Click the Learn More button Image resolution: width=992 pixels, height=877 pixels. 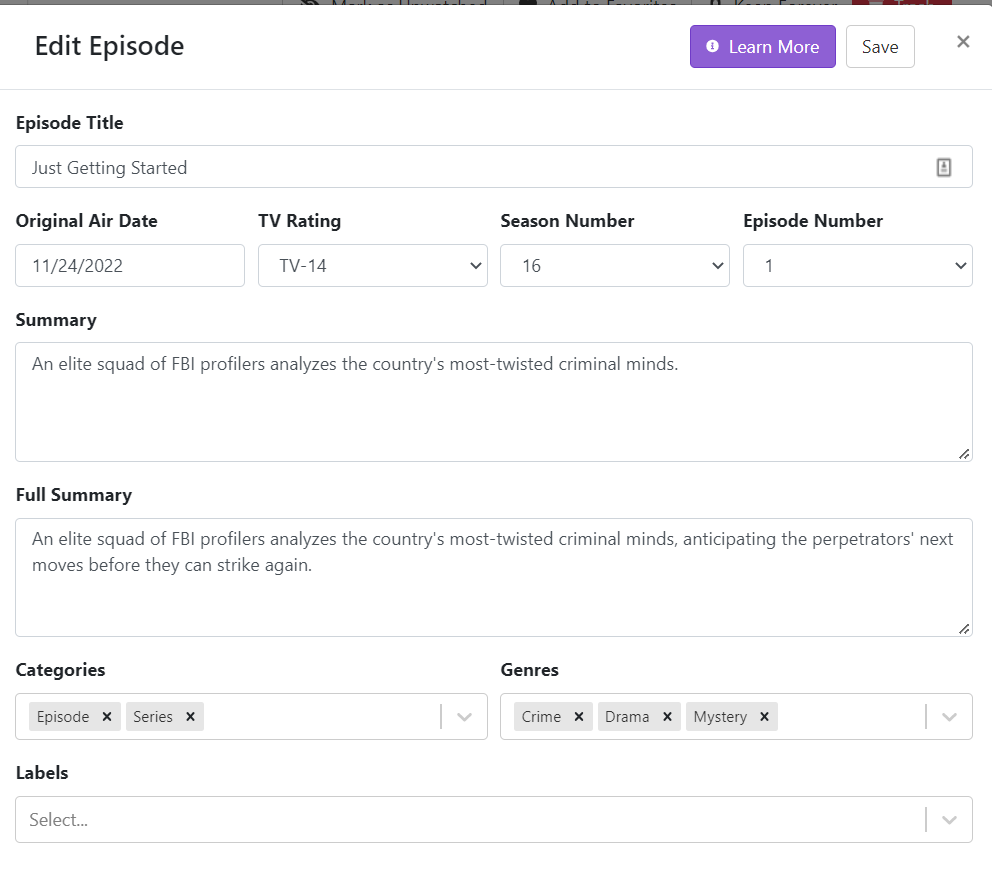click(x=762, y=47)
